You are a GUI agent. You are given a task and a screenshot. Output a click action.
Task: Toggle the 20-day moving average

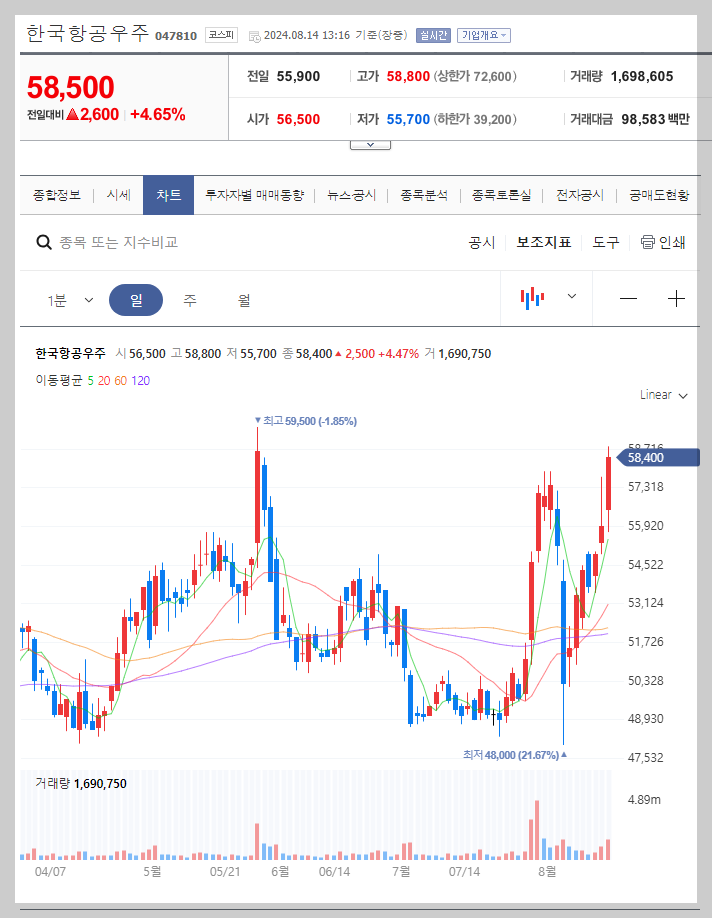[x=104, y=381]
